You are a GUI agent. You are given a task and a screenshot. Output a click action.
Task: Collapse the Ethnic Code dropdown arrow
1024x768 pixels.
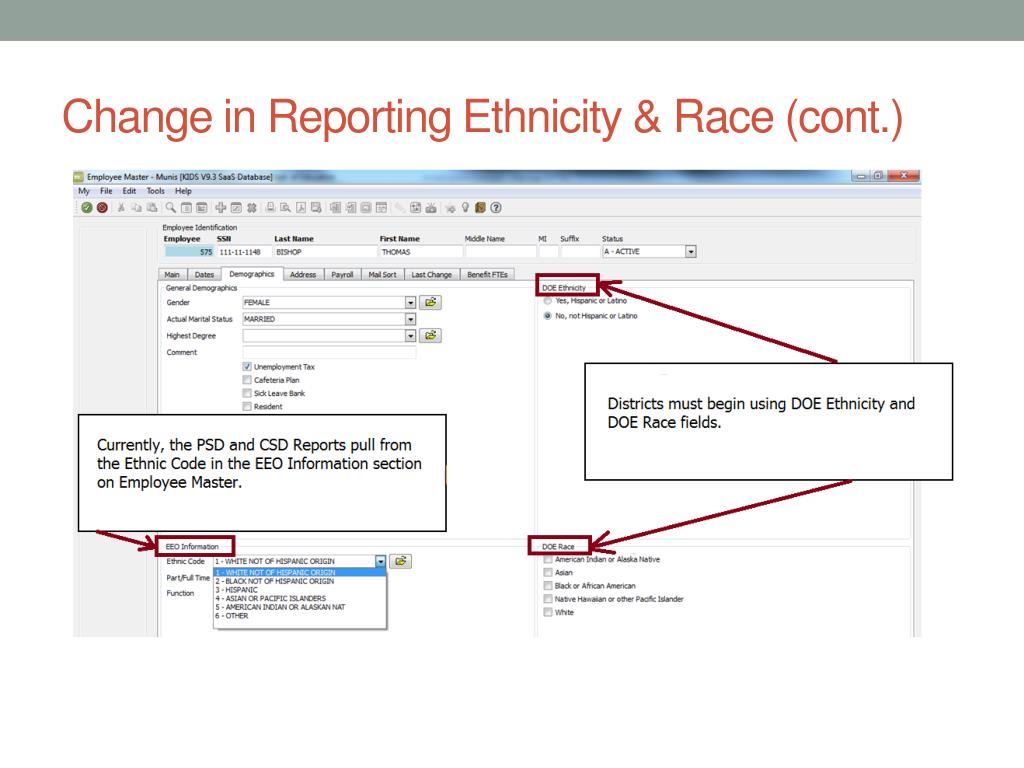pyautogui.click(x=380, y=561)
